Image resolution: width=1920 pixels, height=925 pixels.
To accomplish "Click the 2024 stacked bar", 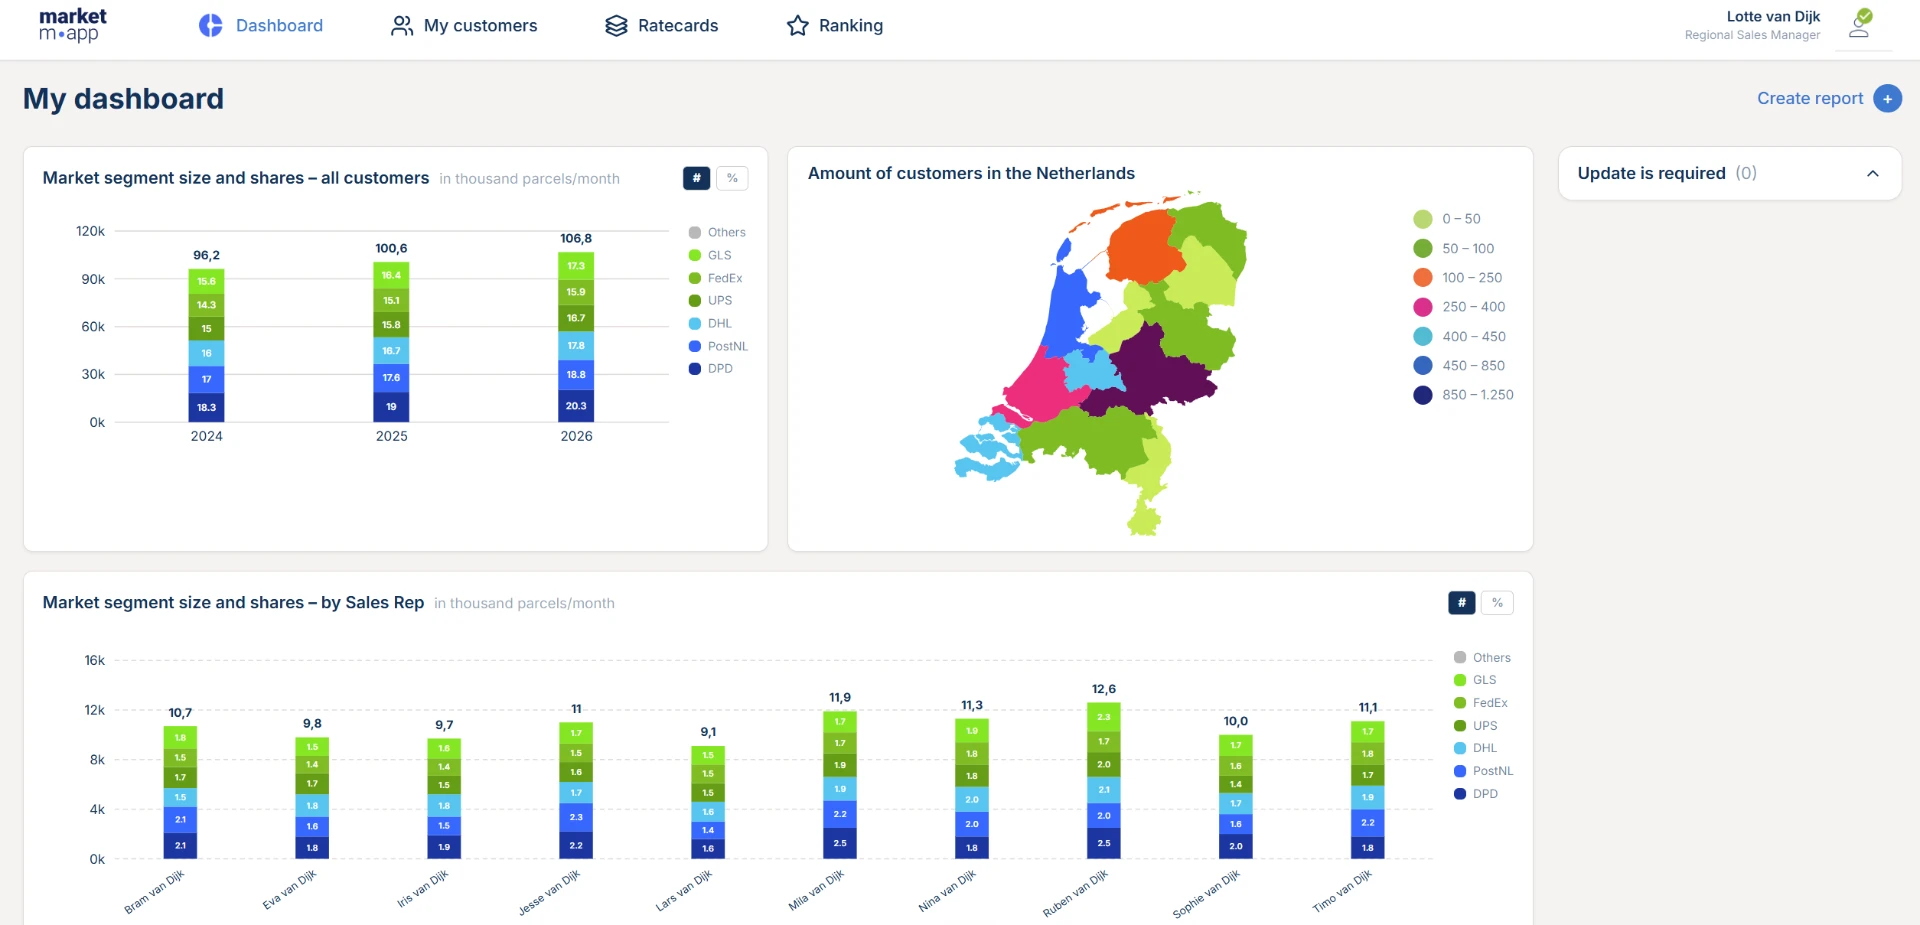I will click(206, 345).
